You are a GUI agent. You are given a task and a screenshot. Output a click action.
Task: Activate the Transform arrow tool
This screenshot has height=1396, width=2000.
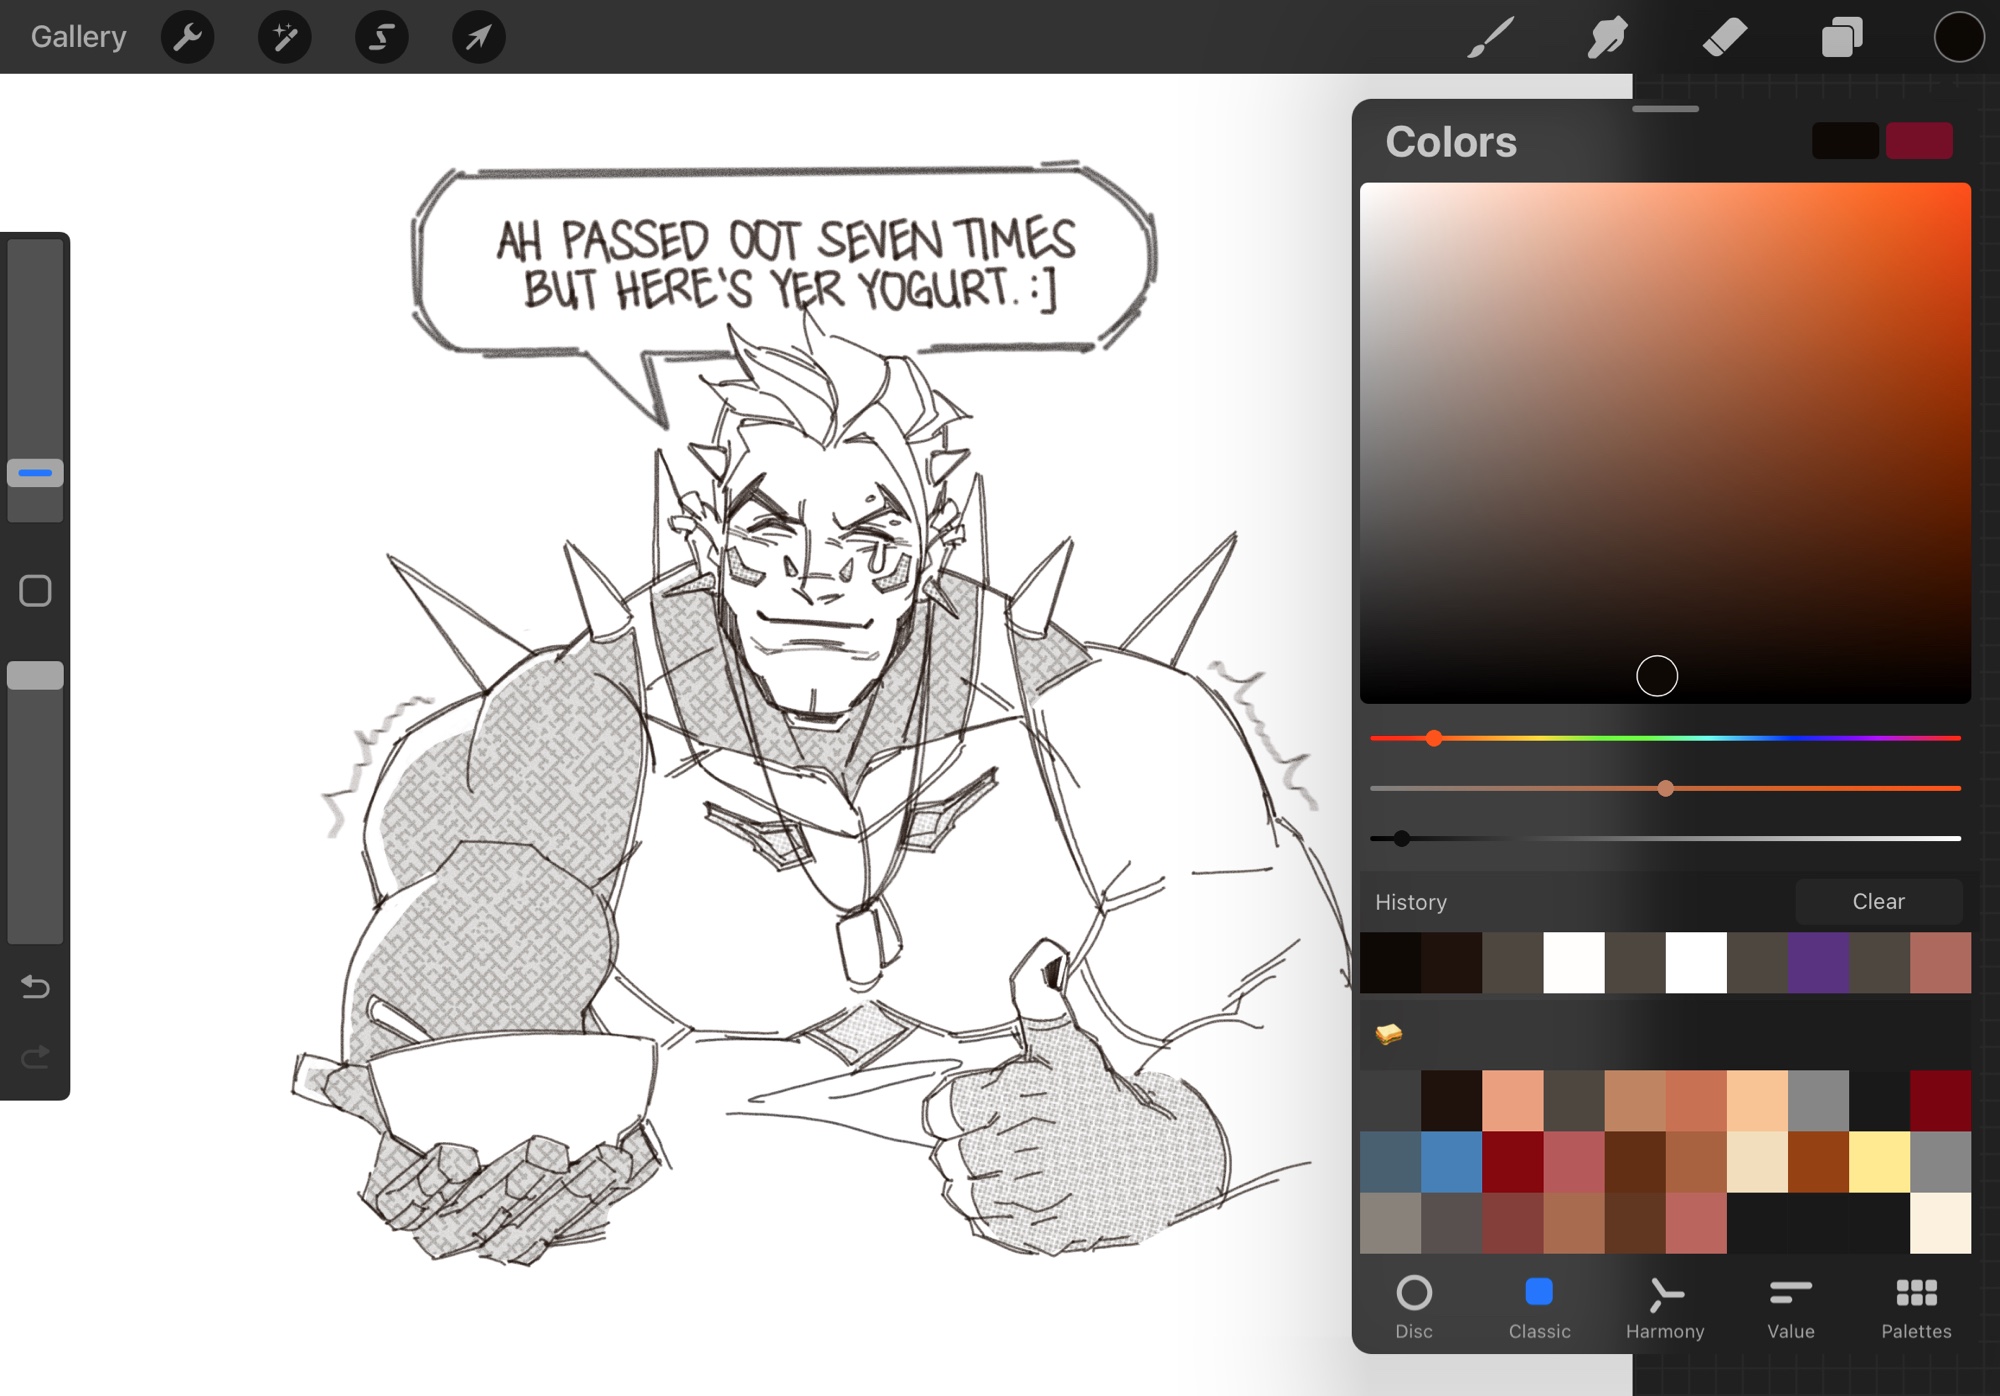tap(478, 38)
